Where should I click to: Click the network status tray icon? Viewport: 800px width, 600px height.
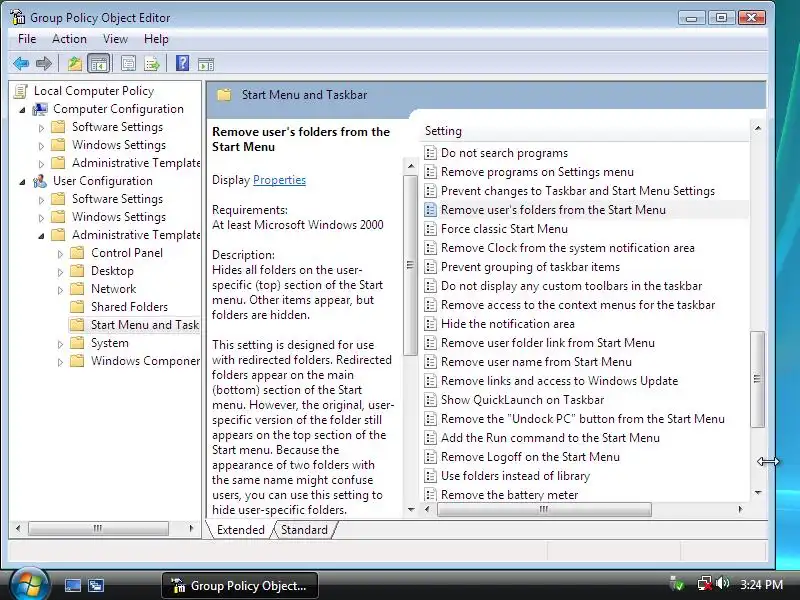click(705, 584)
